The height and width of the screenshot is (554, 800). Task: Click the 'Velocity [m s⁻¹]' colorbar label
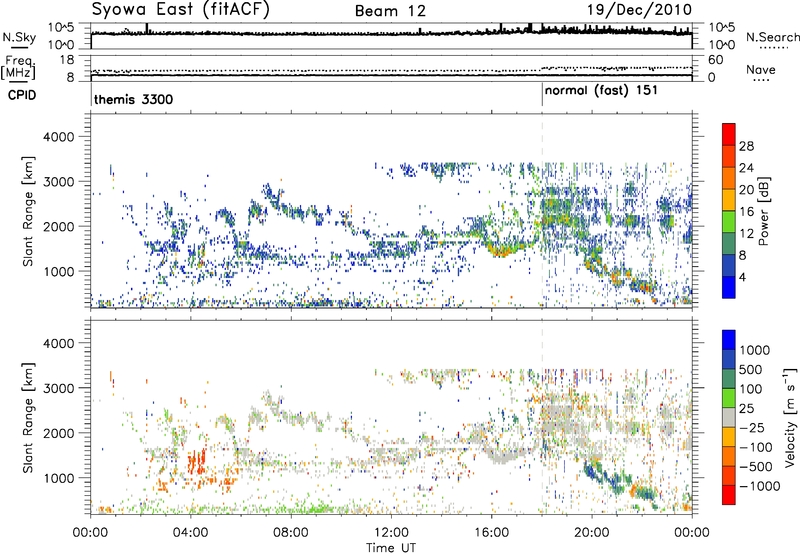tap(789, 417)
